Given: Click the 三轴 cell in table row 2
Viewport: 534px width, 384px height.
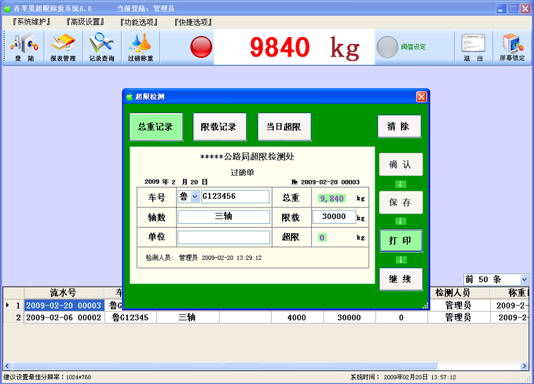Looking at the screenshot, I should [x=187, y=318].
